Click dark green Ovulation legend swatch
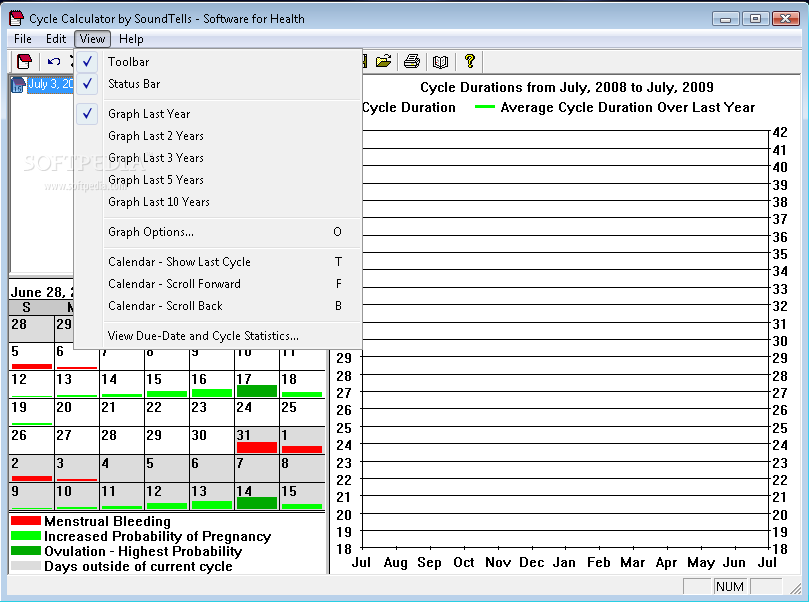The image size is (809, 602). 26,551
